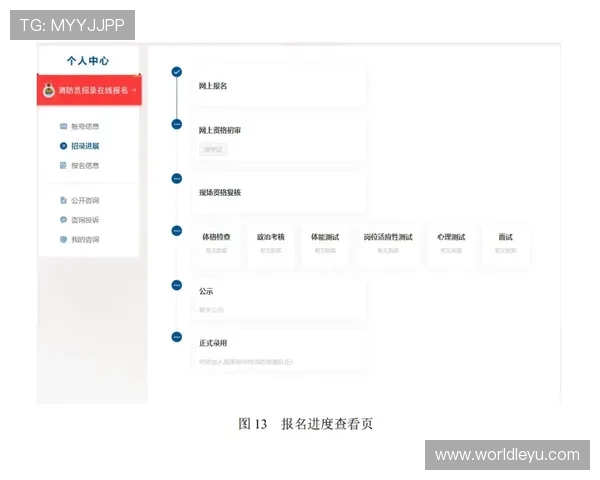The height and width of the screenshot is (480, 600).
Task: Click the chat bubble icon beside 咨询投诉
Action: tap(64, 220)
